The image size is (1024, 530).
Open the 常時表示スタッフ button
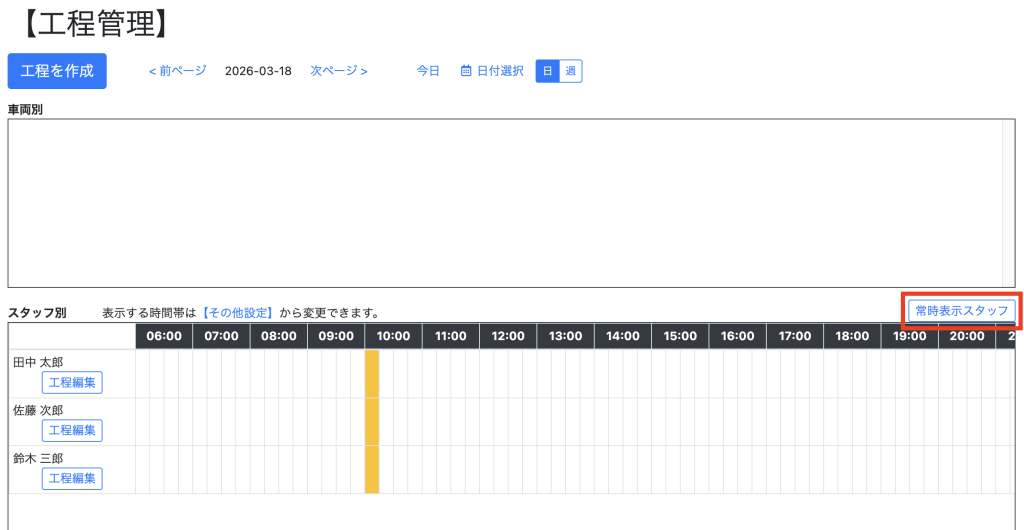[961, 311]
